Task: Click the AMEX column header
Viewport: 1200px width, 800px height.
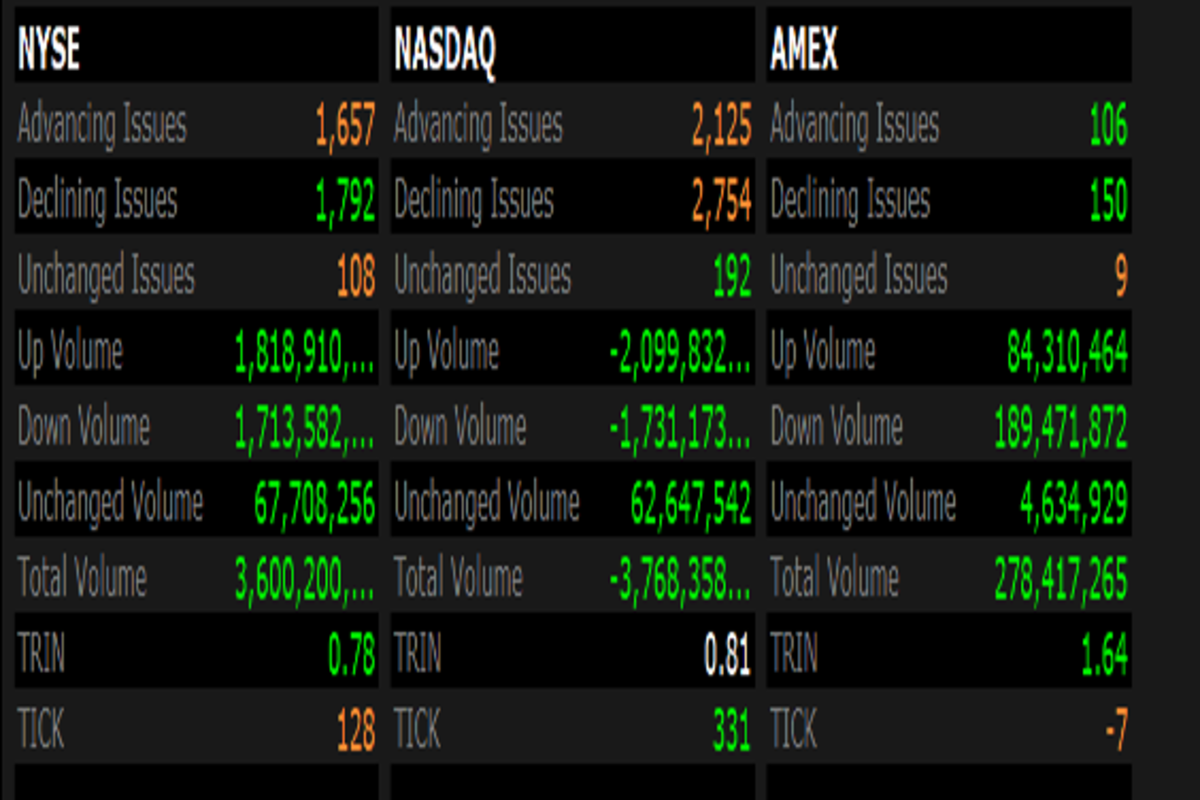Action: [x=804, y=52]
